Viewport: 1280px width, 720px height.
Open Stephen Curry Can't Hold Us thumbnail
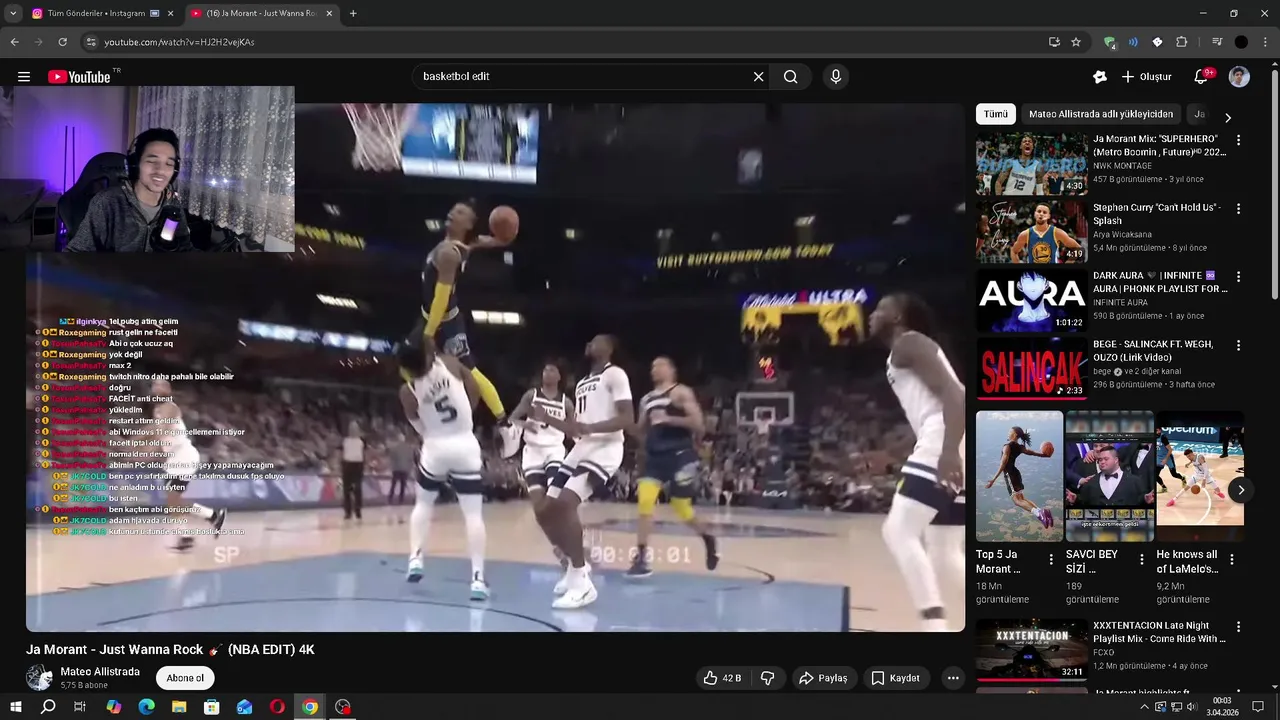tap(1031, 232)
